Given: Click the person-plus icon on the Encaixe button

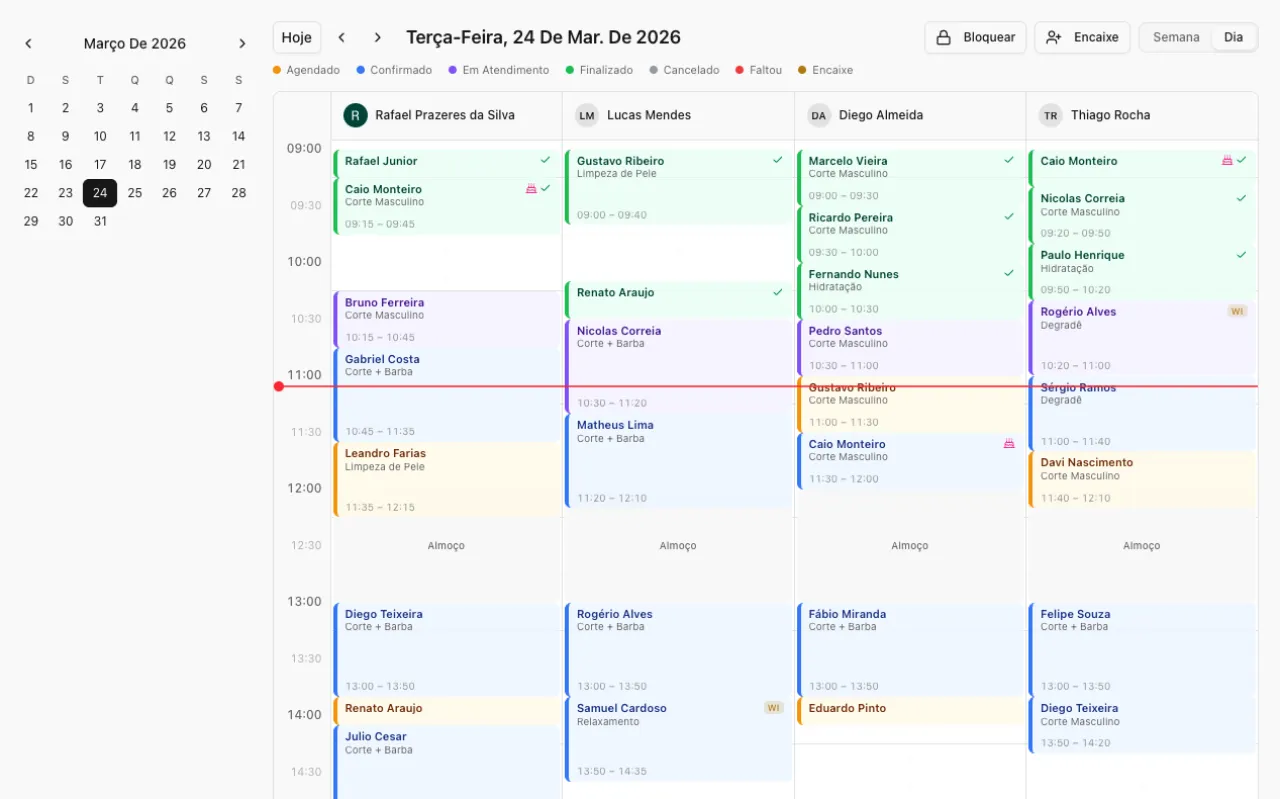Looking at the screenshot, I should (x=1052, y=37).
